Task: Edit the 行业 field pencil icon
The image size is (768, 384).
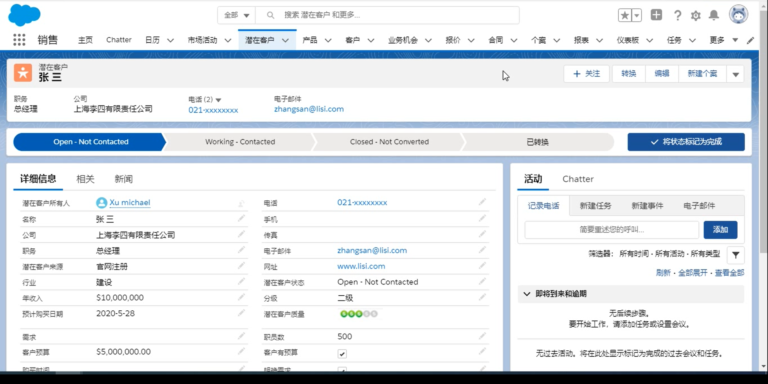Action: [x=241, y=281]
